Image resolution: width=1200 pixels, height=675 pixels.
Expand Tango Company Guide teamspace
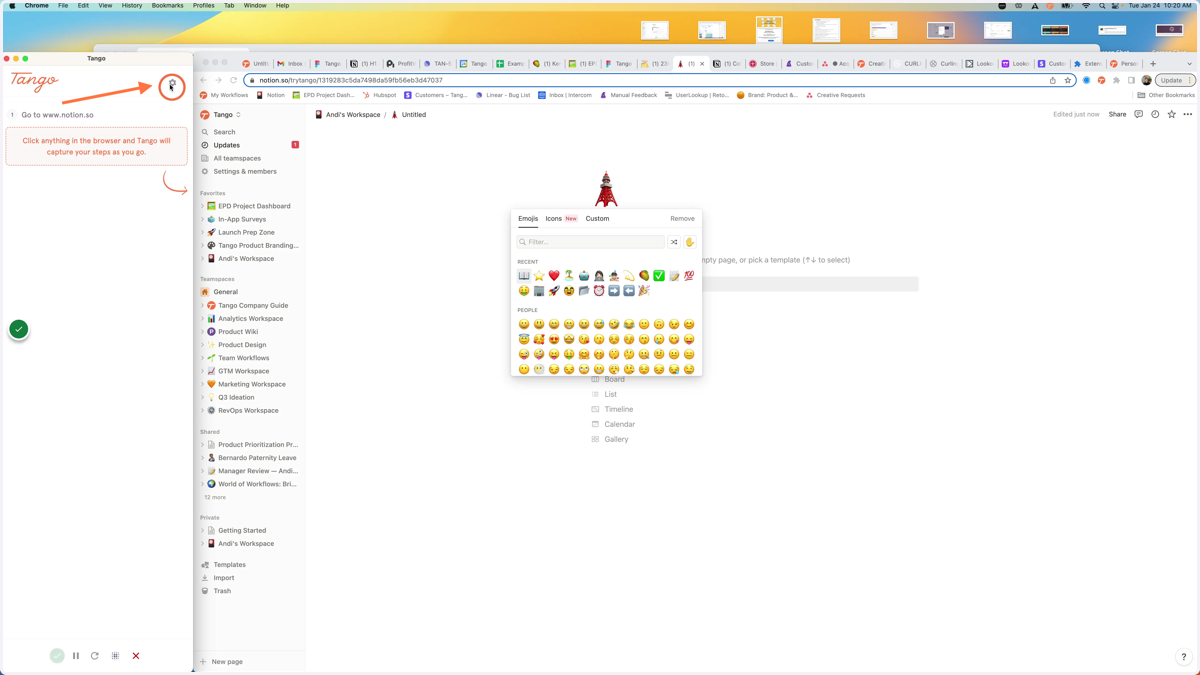pyautogui.click(x=202, y=305)
